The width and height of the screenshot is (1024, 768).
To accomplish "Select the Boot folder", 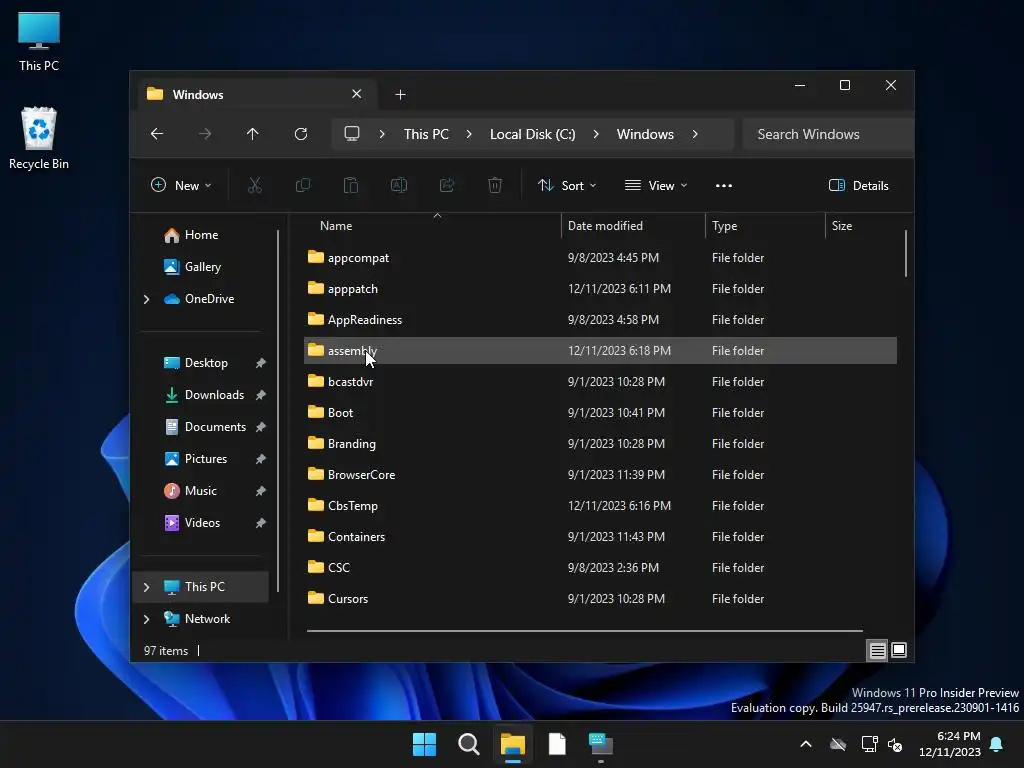I will coord(600,413).
